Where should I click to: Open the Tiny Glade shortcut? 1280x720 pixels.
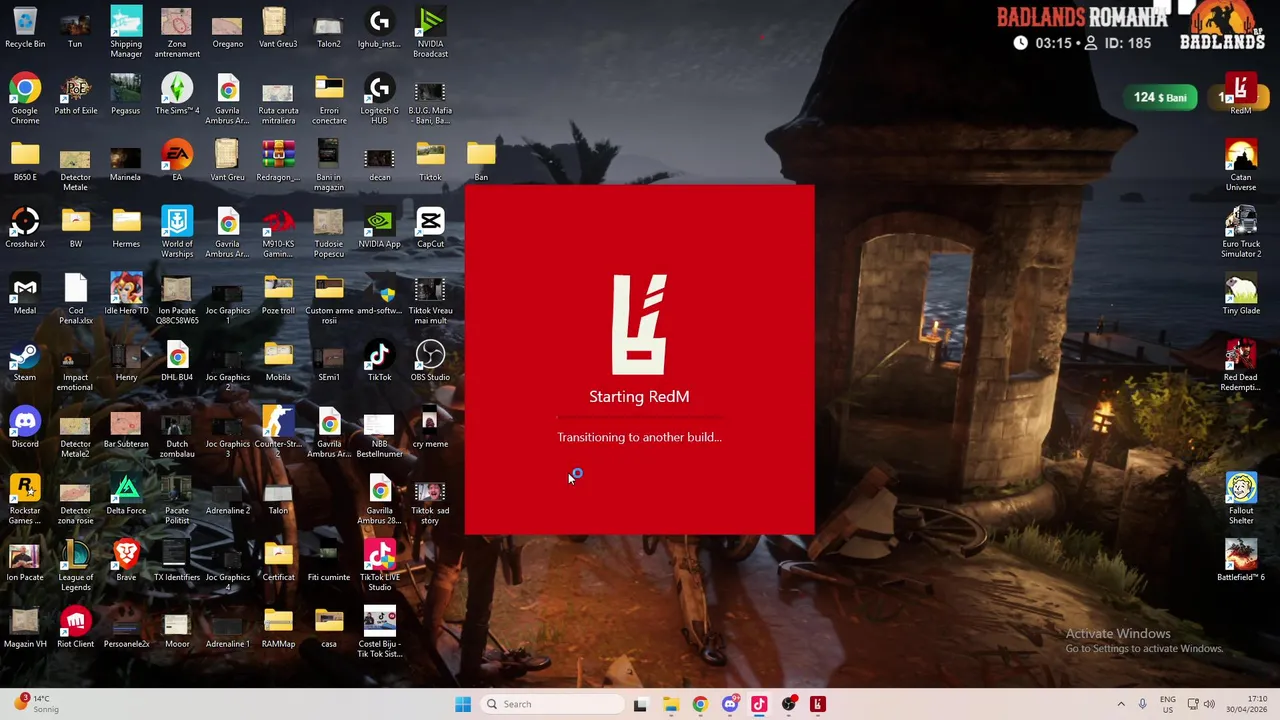(x=1241, y=294)
